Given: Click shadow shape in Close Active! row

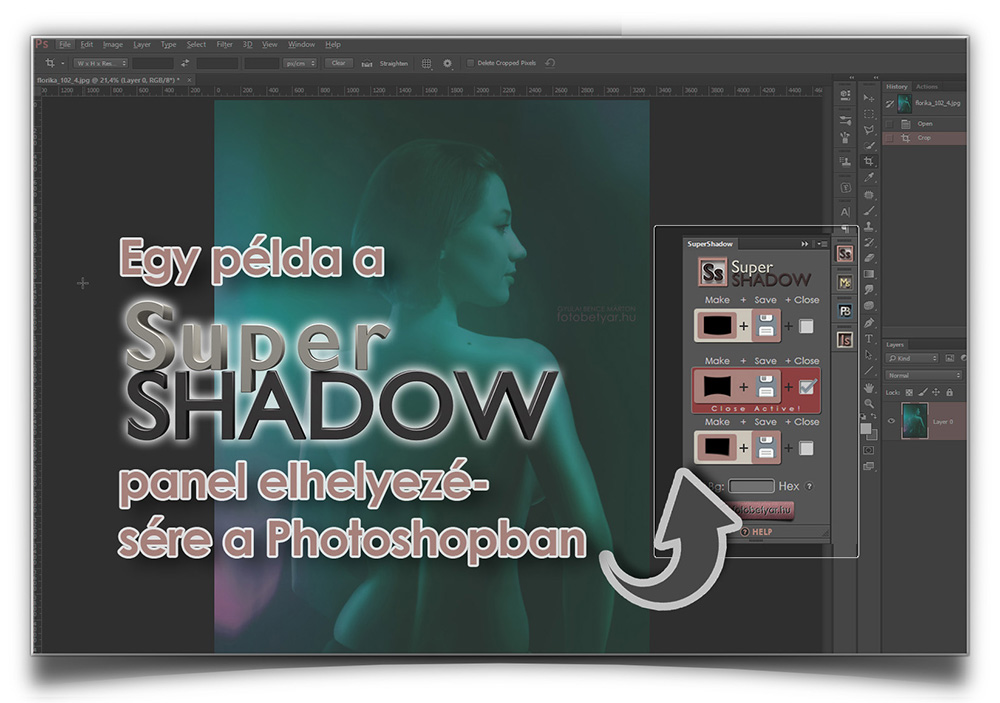Looking at the screenshot, I should [716, 387].
